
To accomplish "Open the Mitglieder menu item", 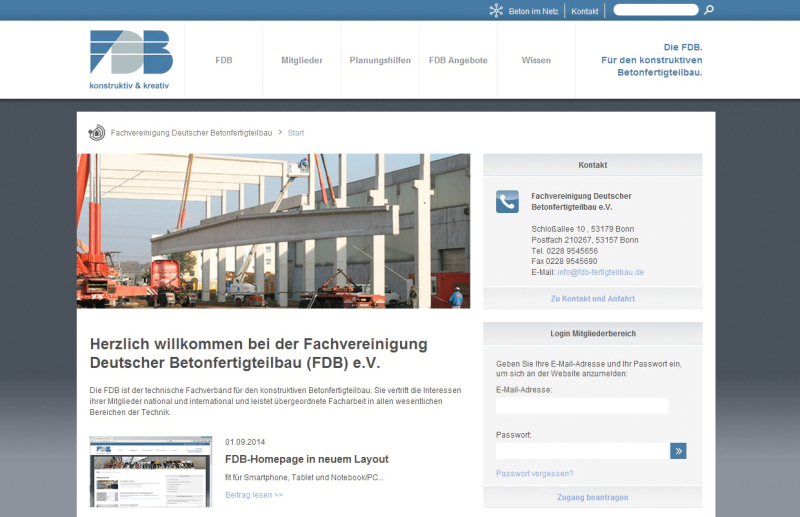I will pyautogui.click(x=302, y=60).
